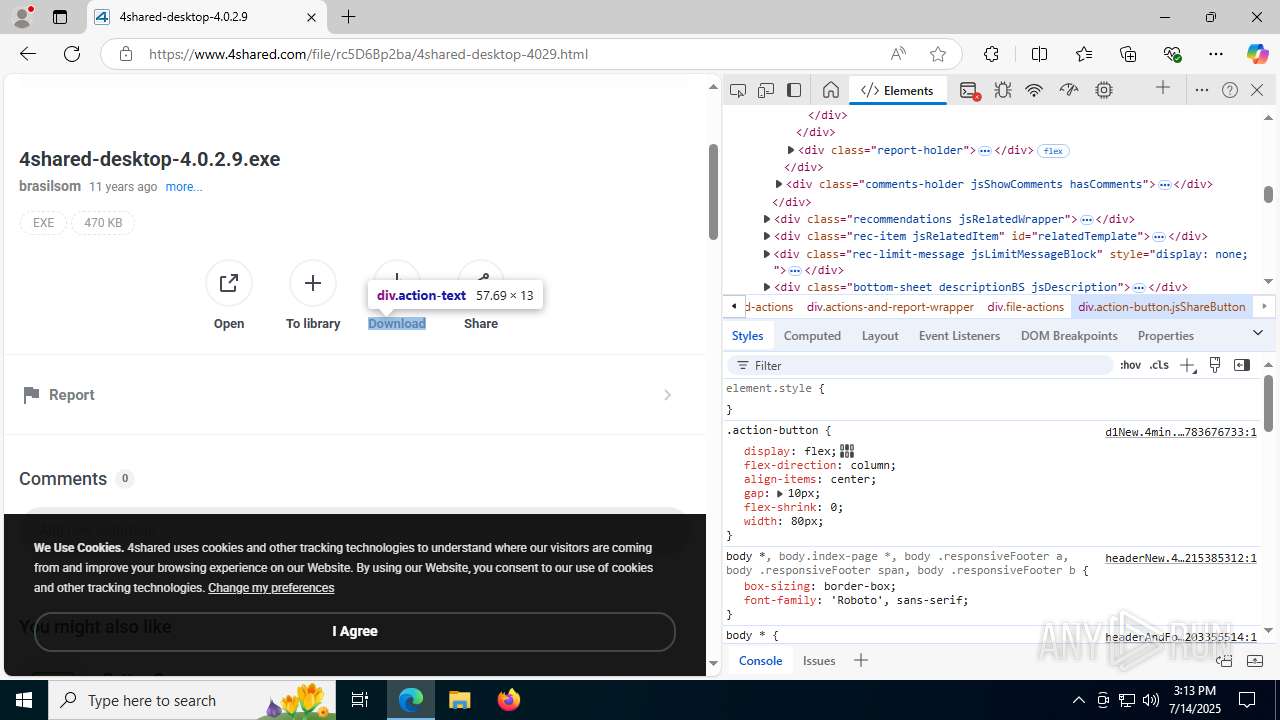Viewport: 1280px width, 720px height.
Task: Click the Open file action icon
Action: 229,283
